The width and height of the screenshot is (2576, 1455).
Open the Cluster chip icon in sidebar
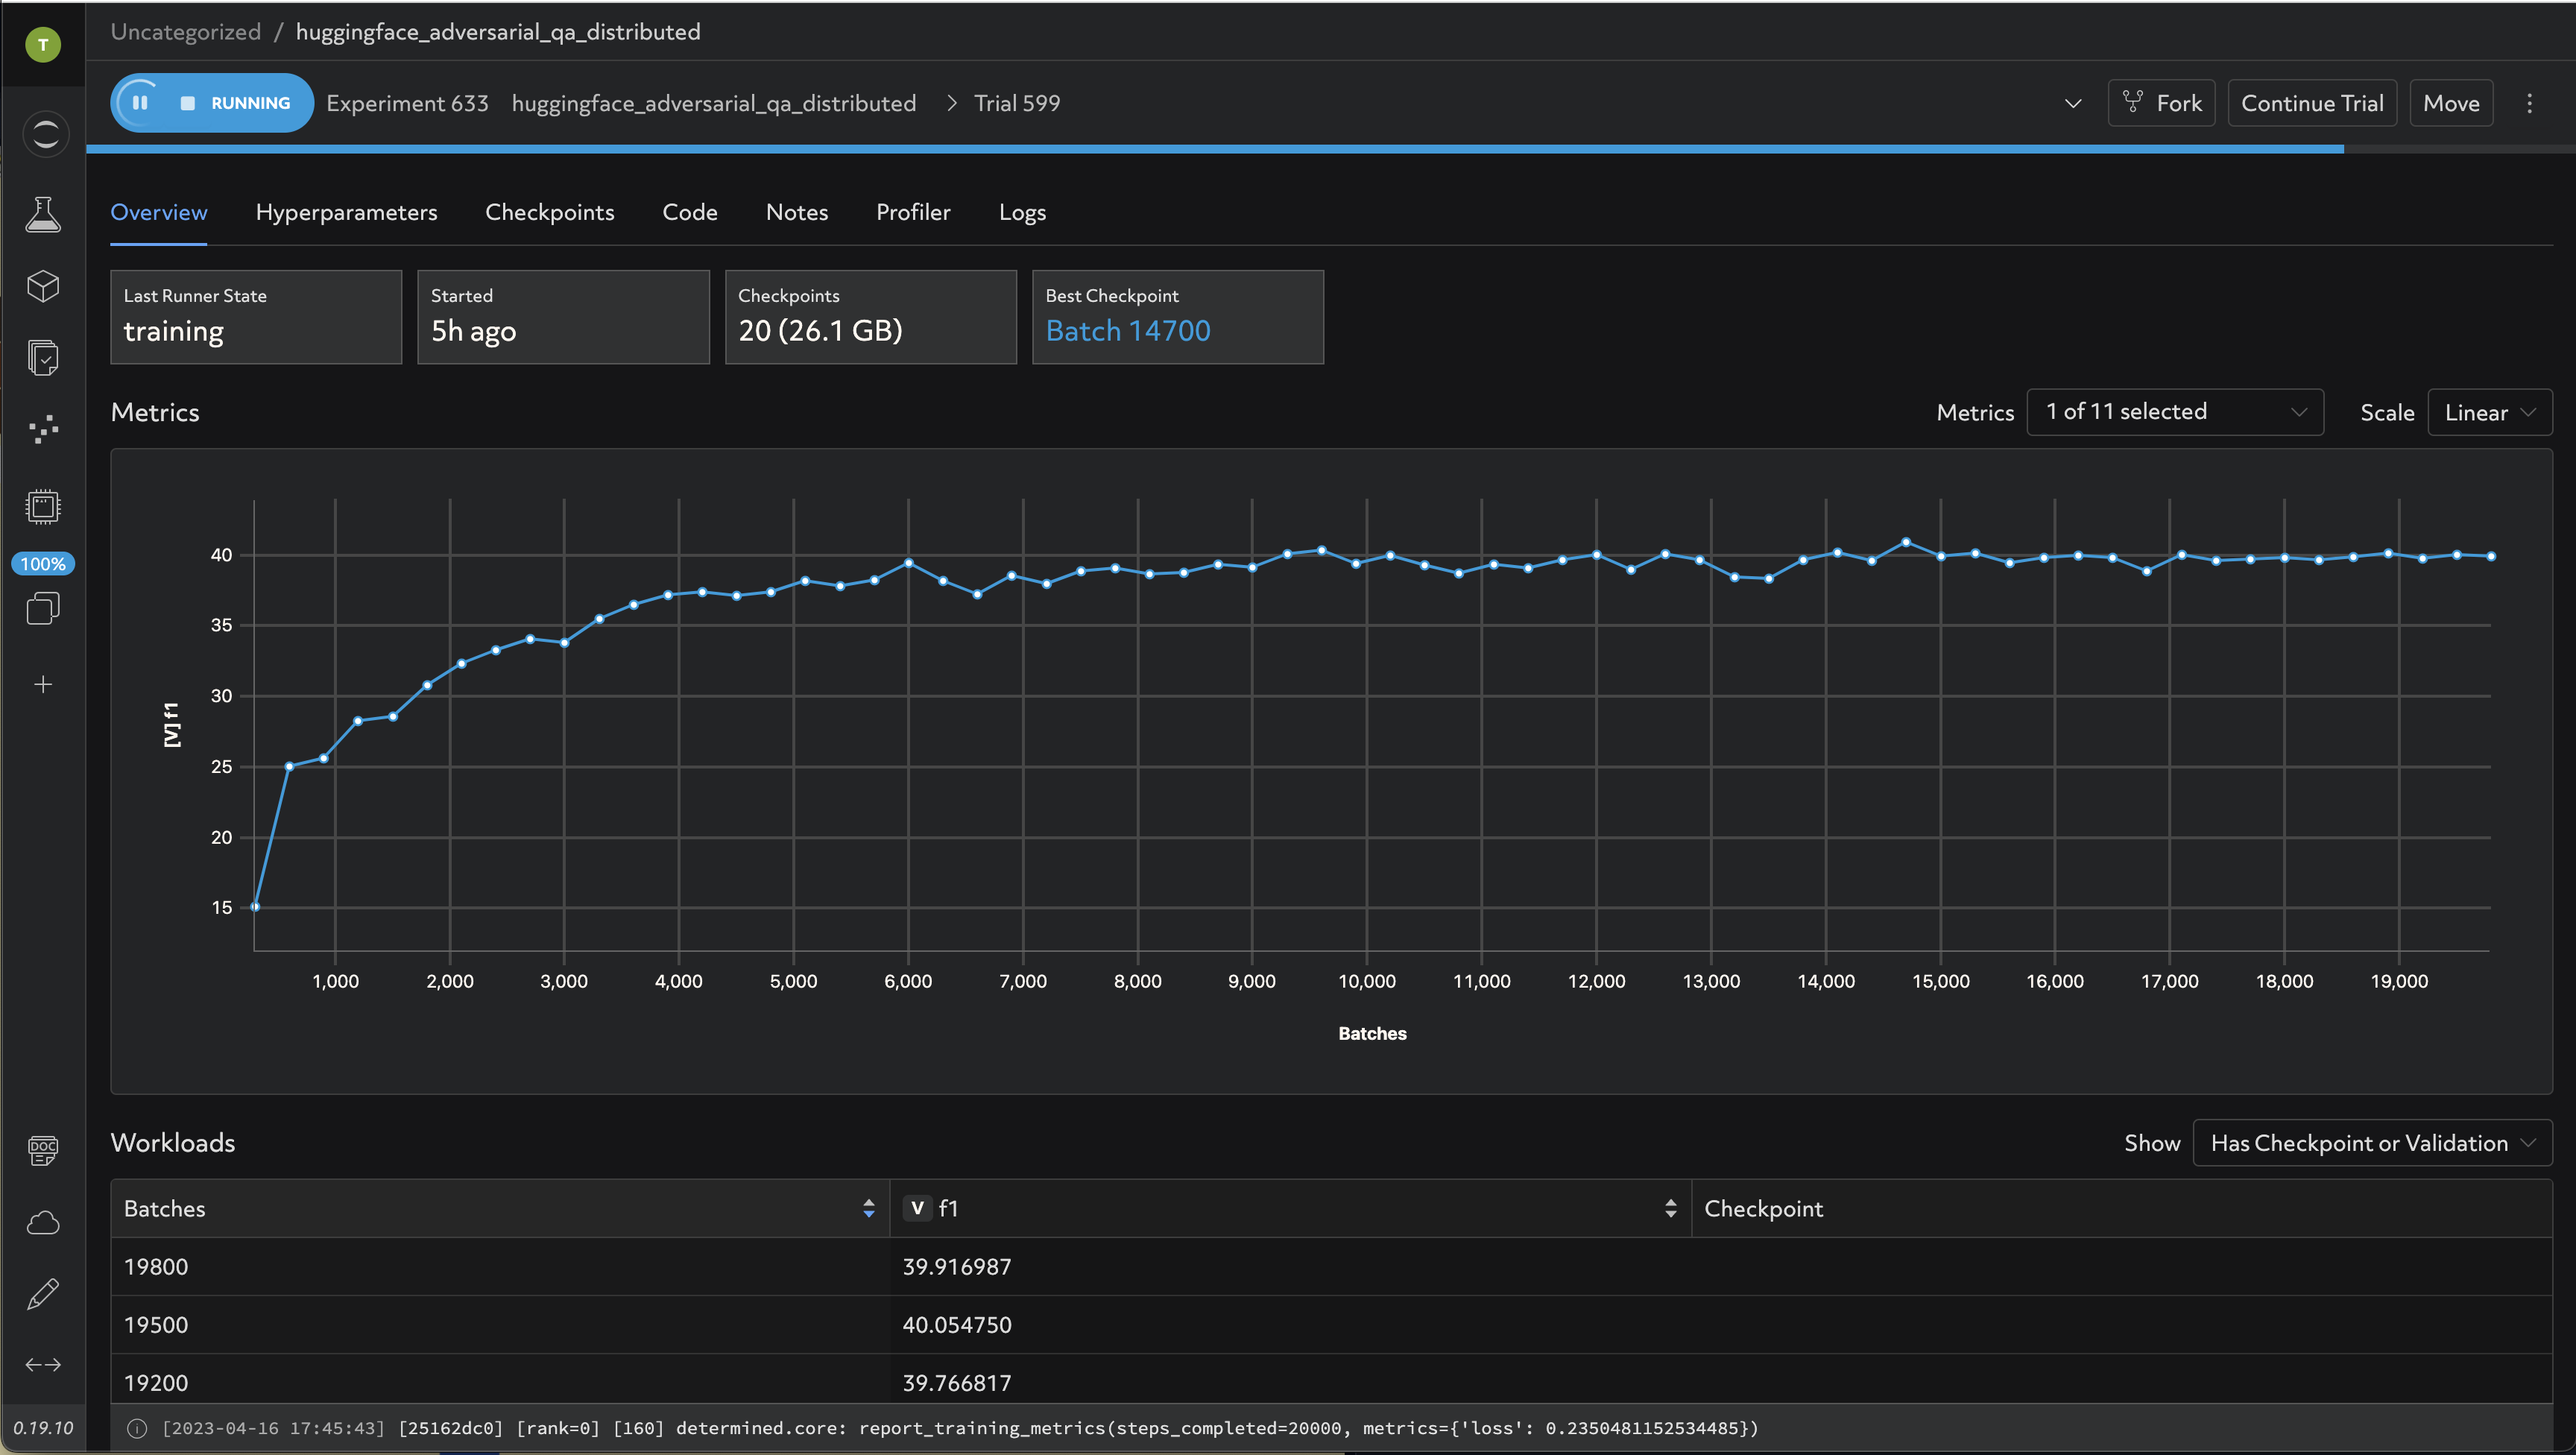point(43,506)
